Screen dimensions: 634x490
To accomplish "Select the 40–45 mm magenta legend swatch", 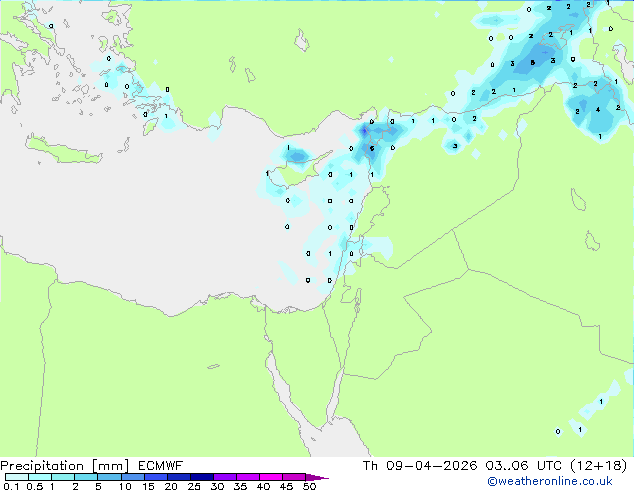I will click(271, 477).
